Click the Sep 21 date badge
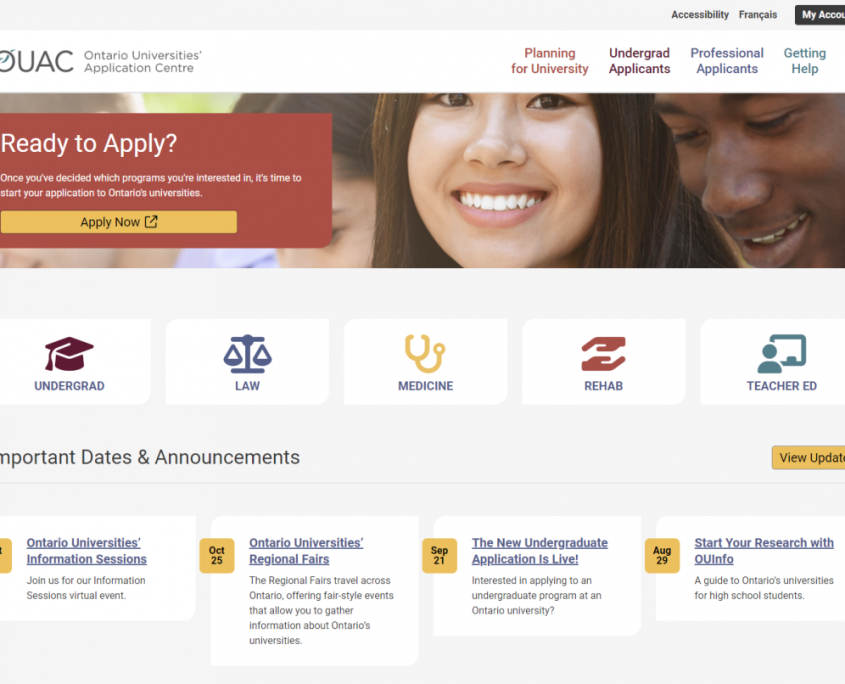Screen dimensions: 845x684 point(439,555)
